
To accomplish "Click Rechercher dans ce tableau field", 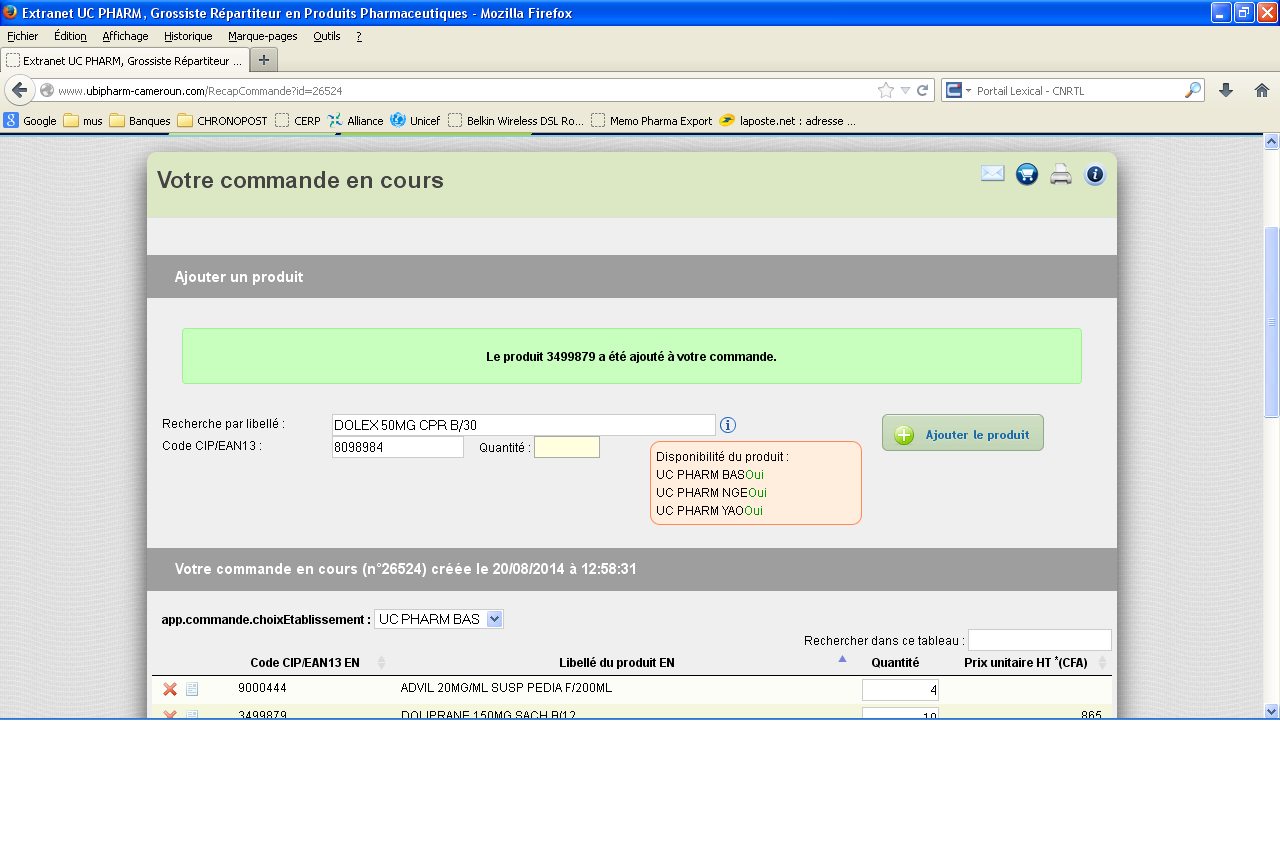I will coord(1040,640).
